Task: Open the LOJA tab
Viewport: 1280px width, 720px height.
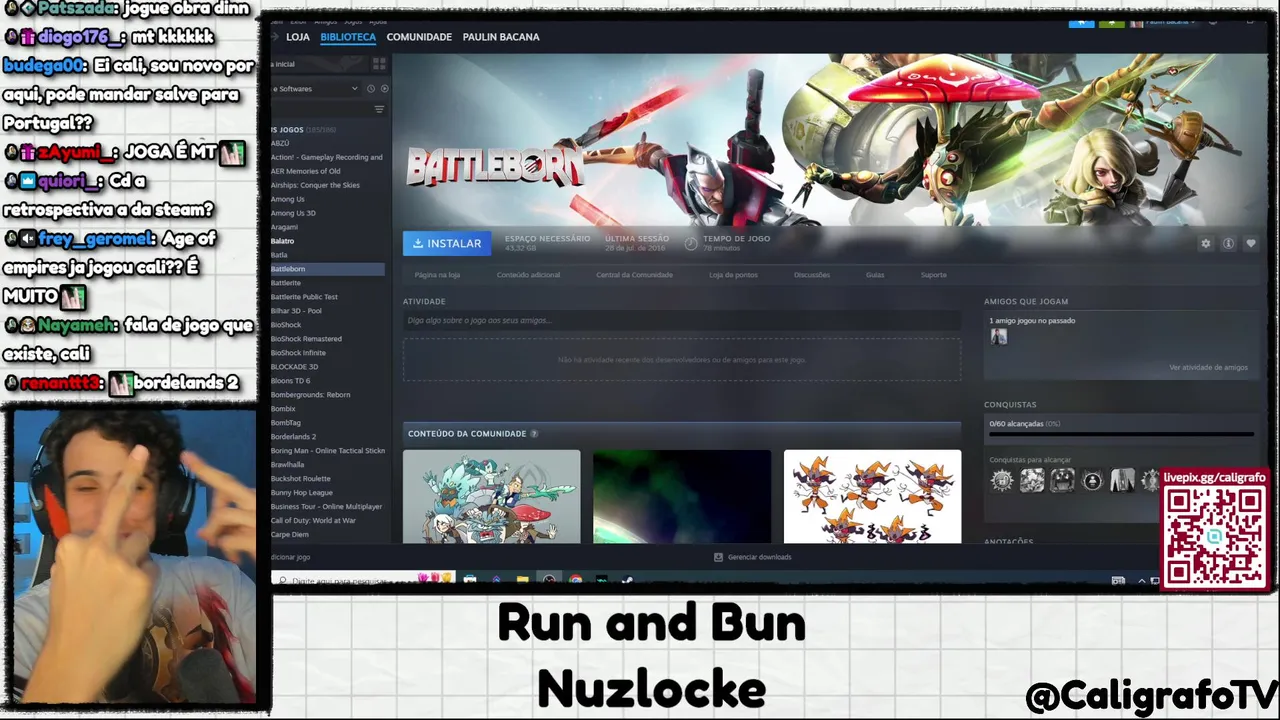Action: pyautogui.click(x=298, y=37)
